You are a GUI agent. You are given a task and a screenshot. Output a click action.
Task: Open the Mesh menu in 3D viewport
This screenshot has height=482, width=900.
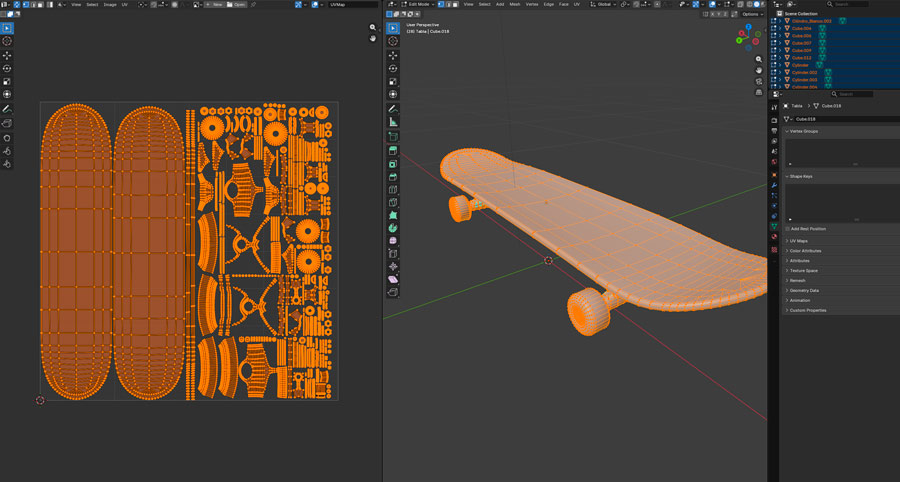tap(515, 4)
